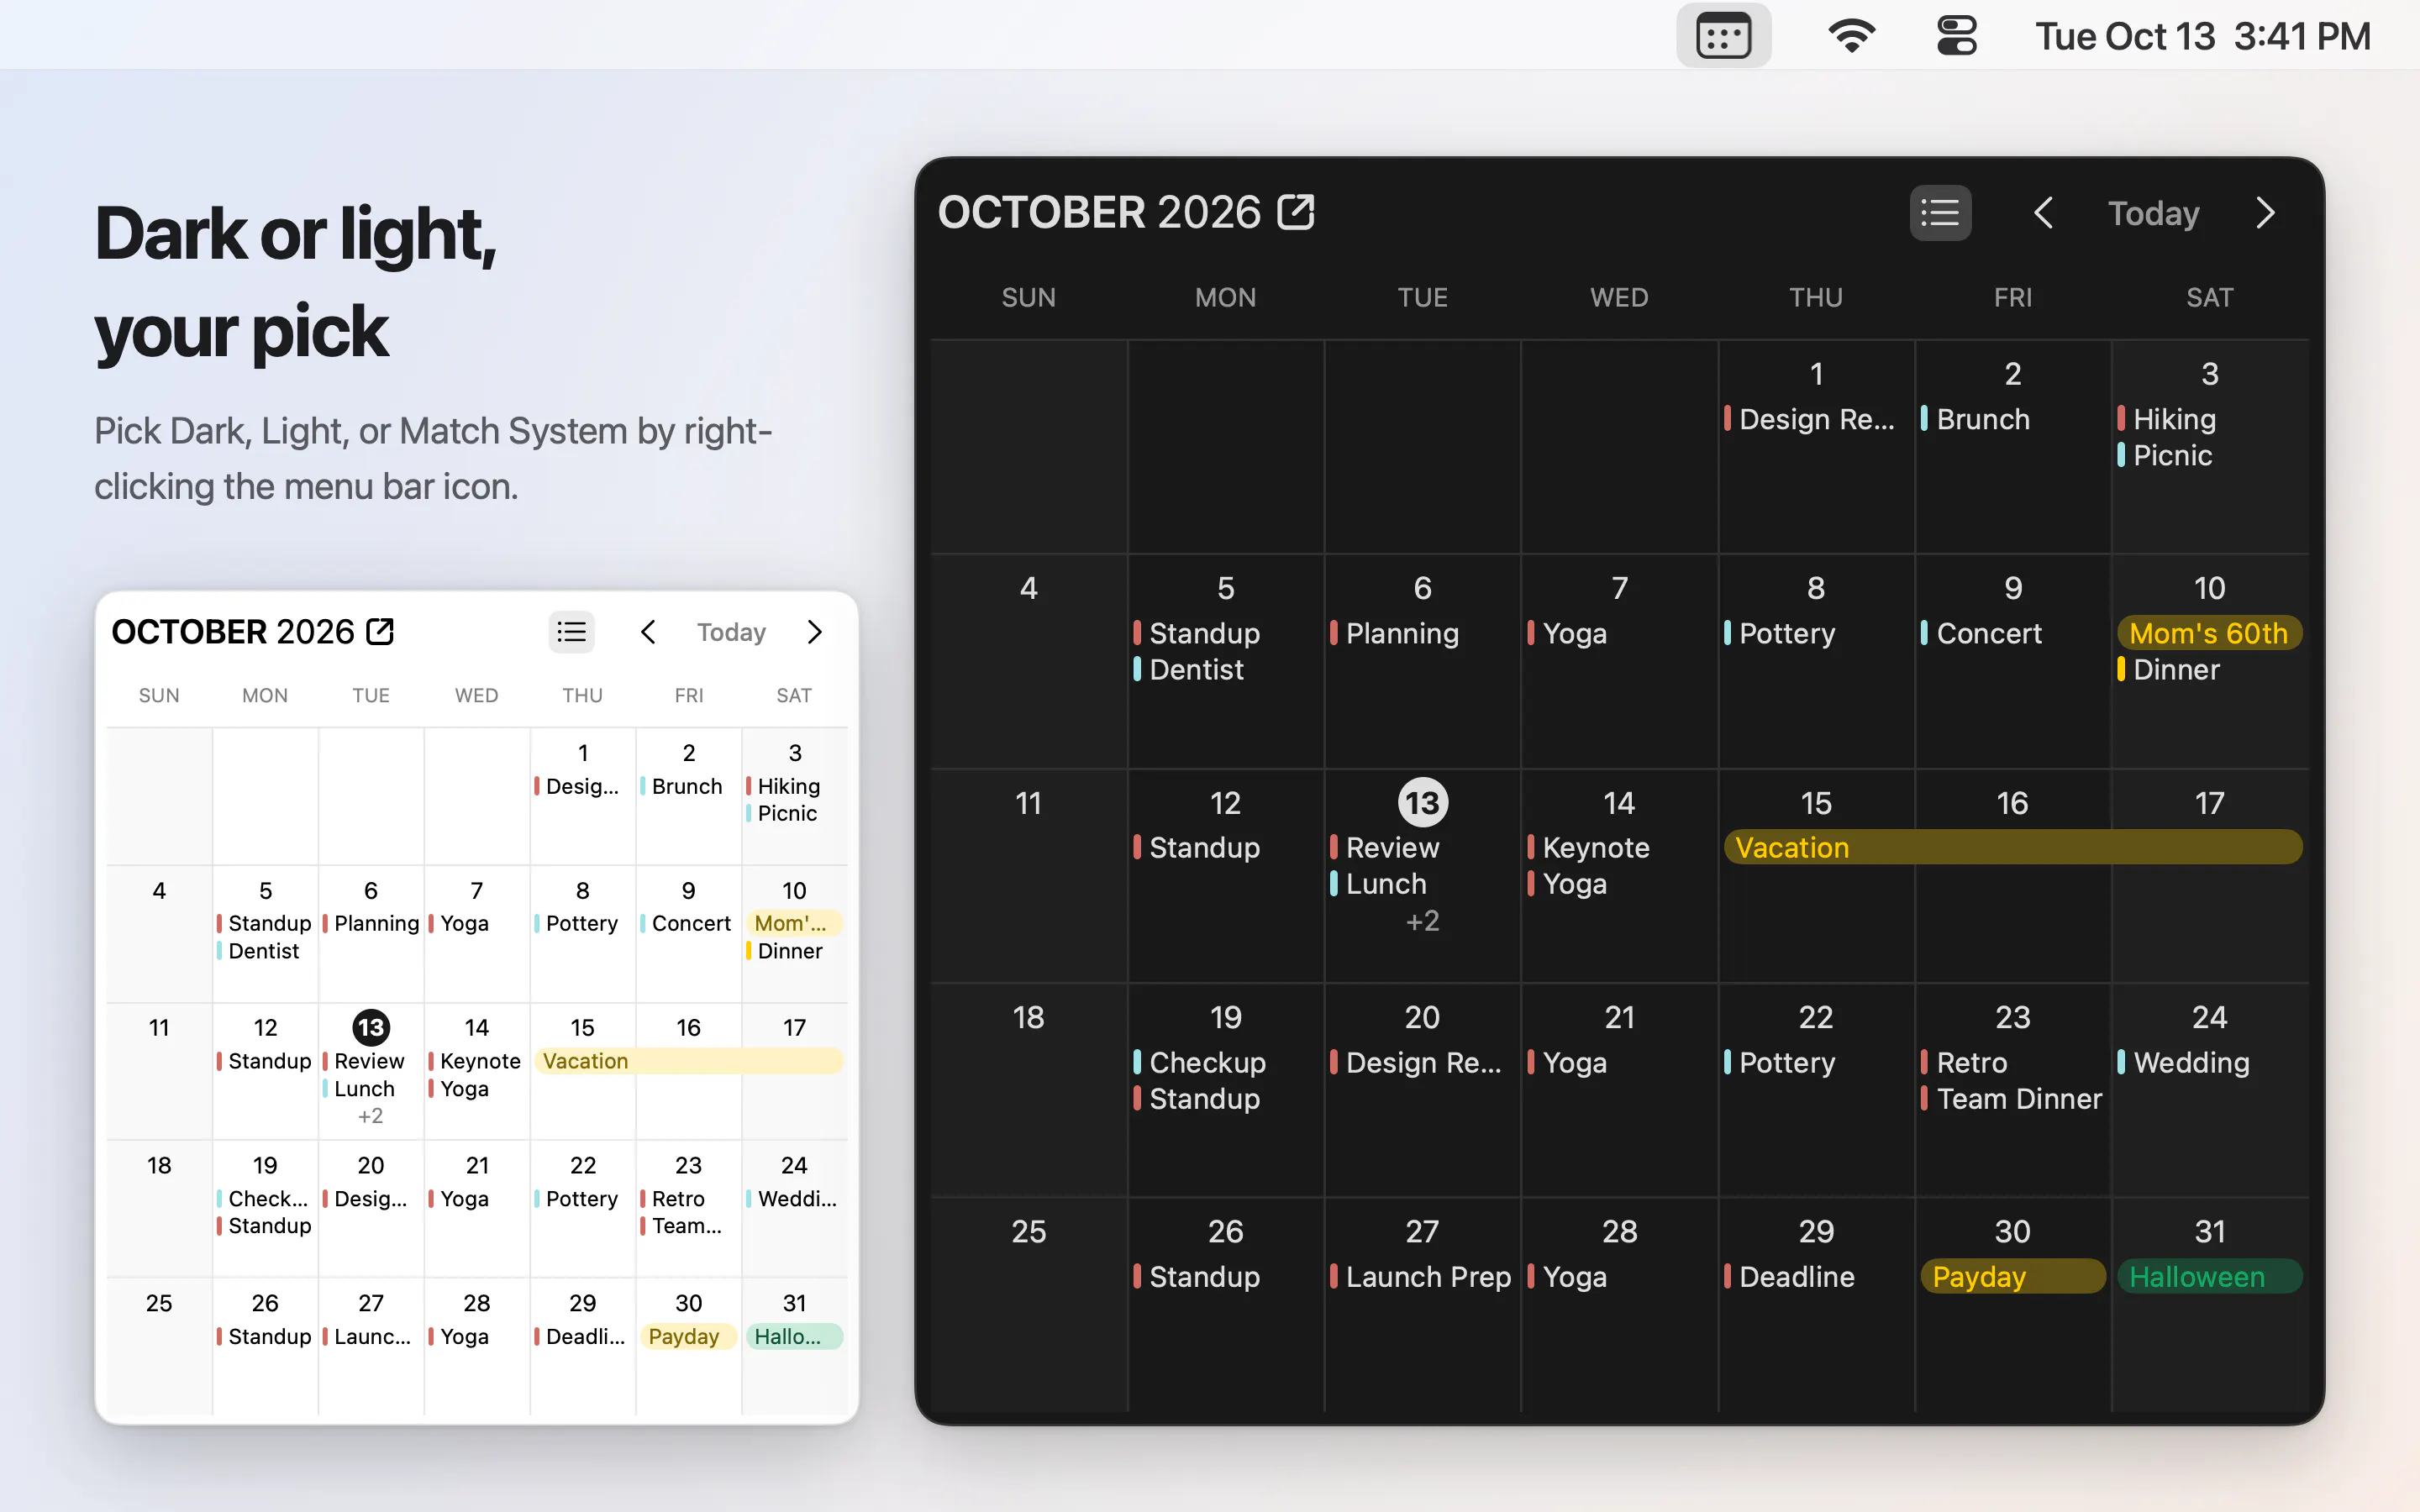
Task: Click the calendar icon in menu bar
Action: [1723, 36]
